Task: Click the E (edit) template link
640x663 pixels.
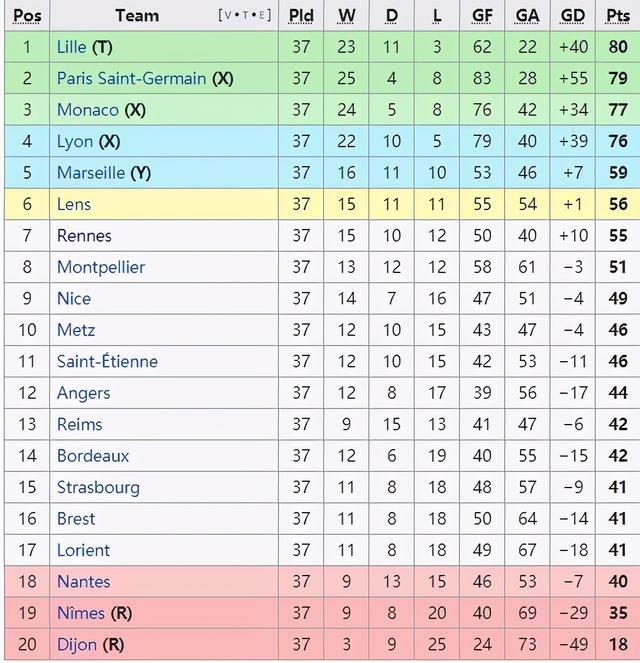Action: tap(262, 16)
